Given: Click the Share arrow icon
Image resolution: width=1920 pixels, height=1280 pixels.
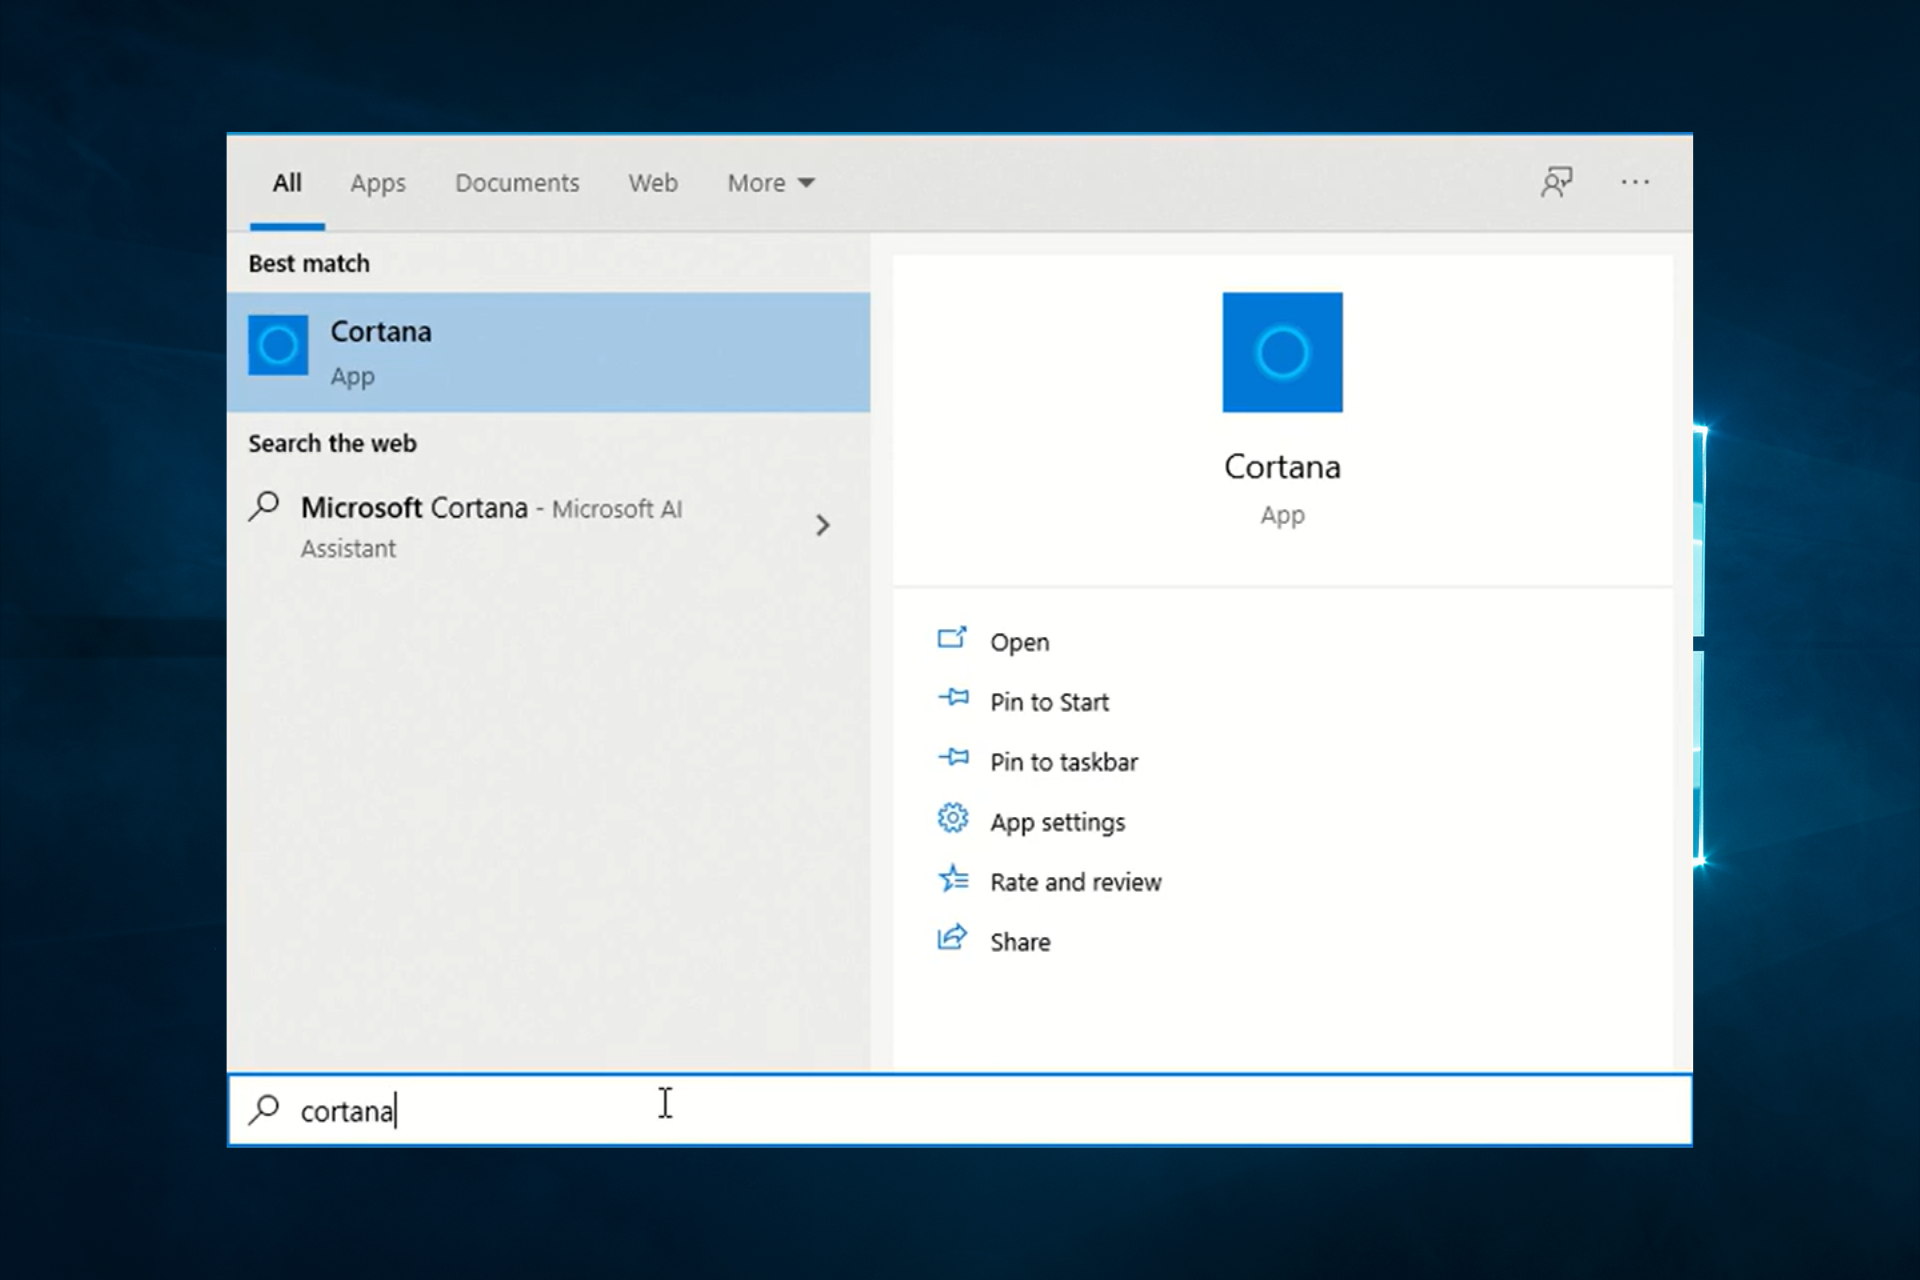Looking at the screenshot, I should [x=952, y=939].
